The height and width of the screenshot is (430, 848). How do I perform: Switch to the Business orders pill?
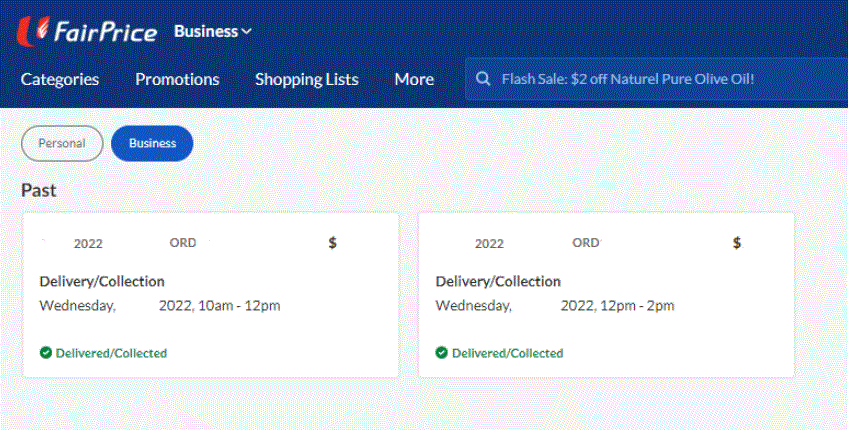point(152,143)
